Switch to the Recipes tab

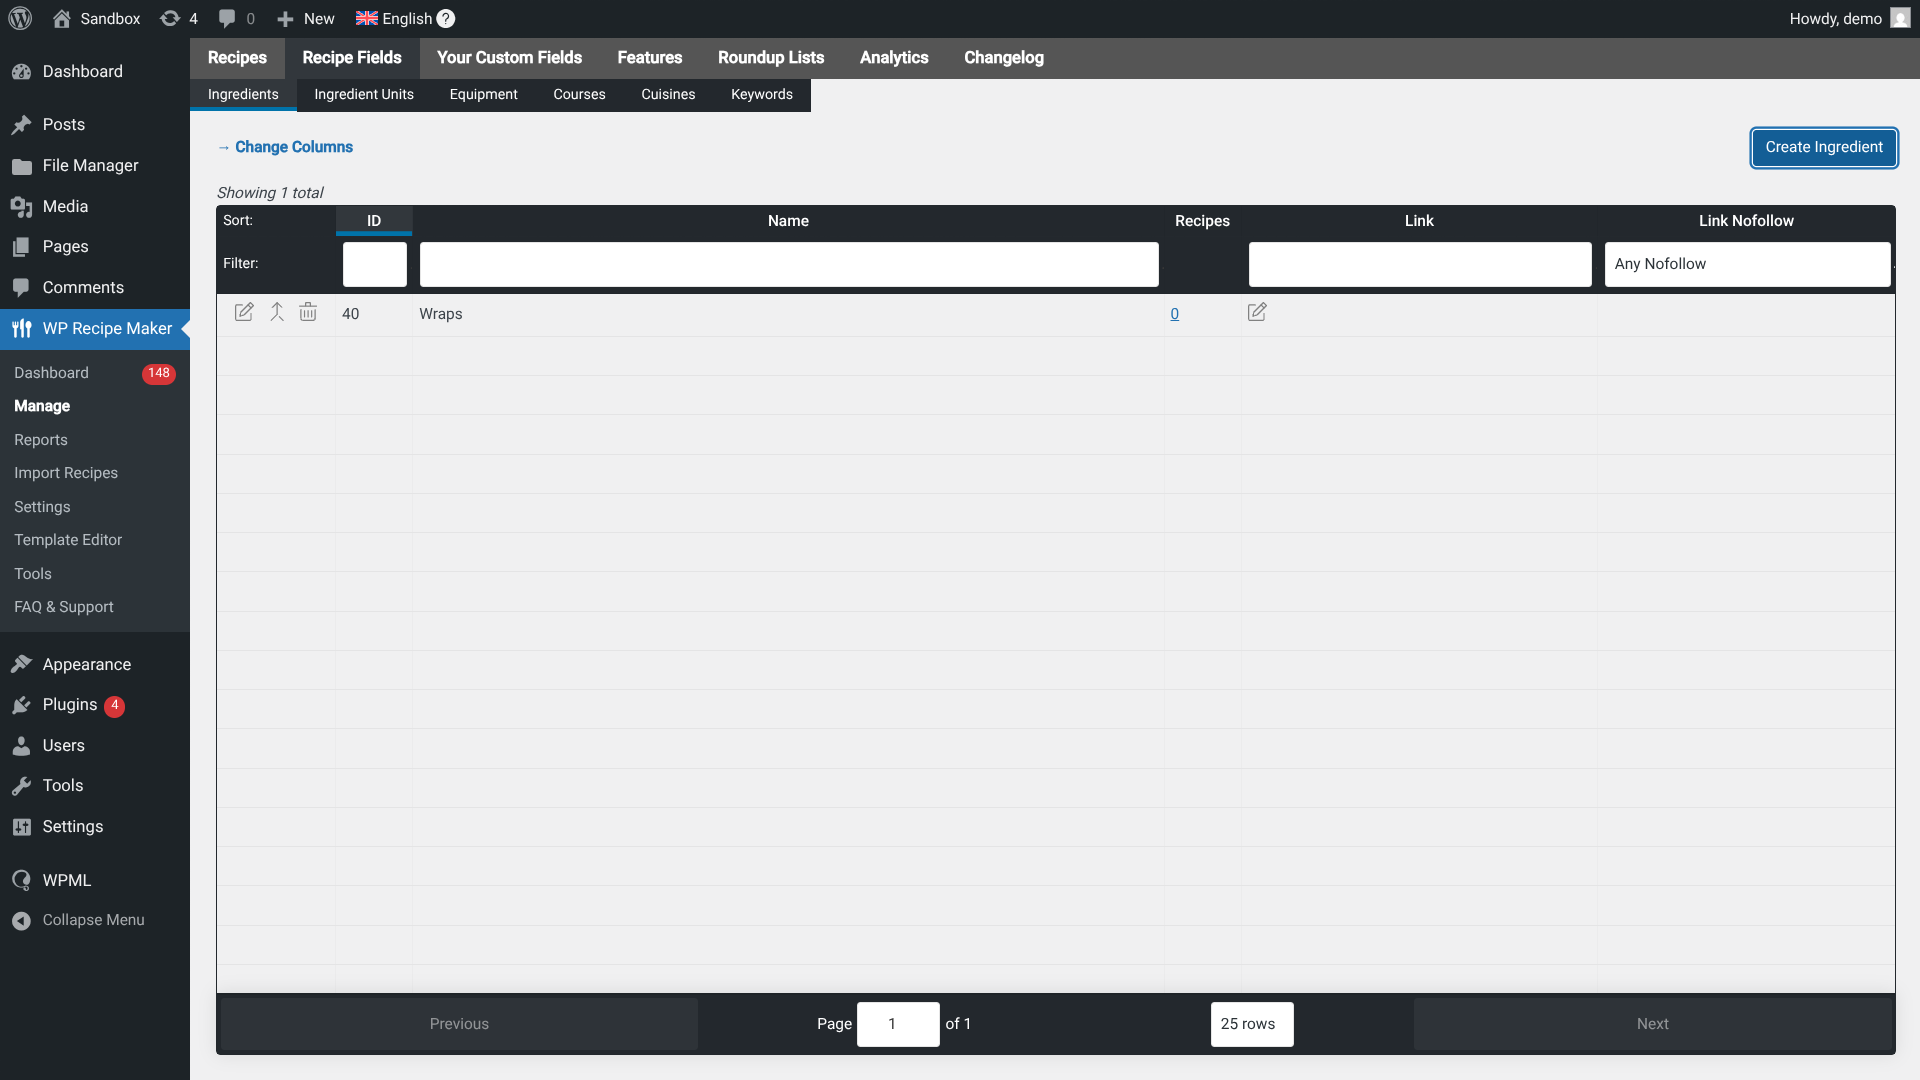pyautogui.click(x=237, y=58)
